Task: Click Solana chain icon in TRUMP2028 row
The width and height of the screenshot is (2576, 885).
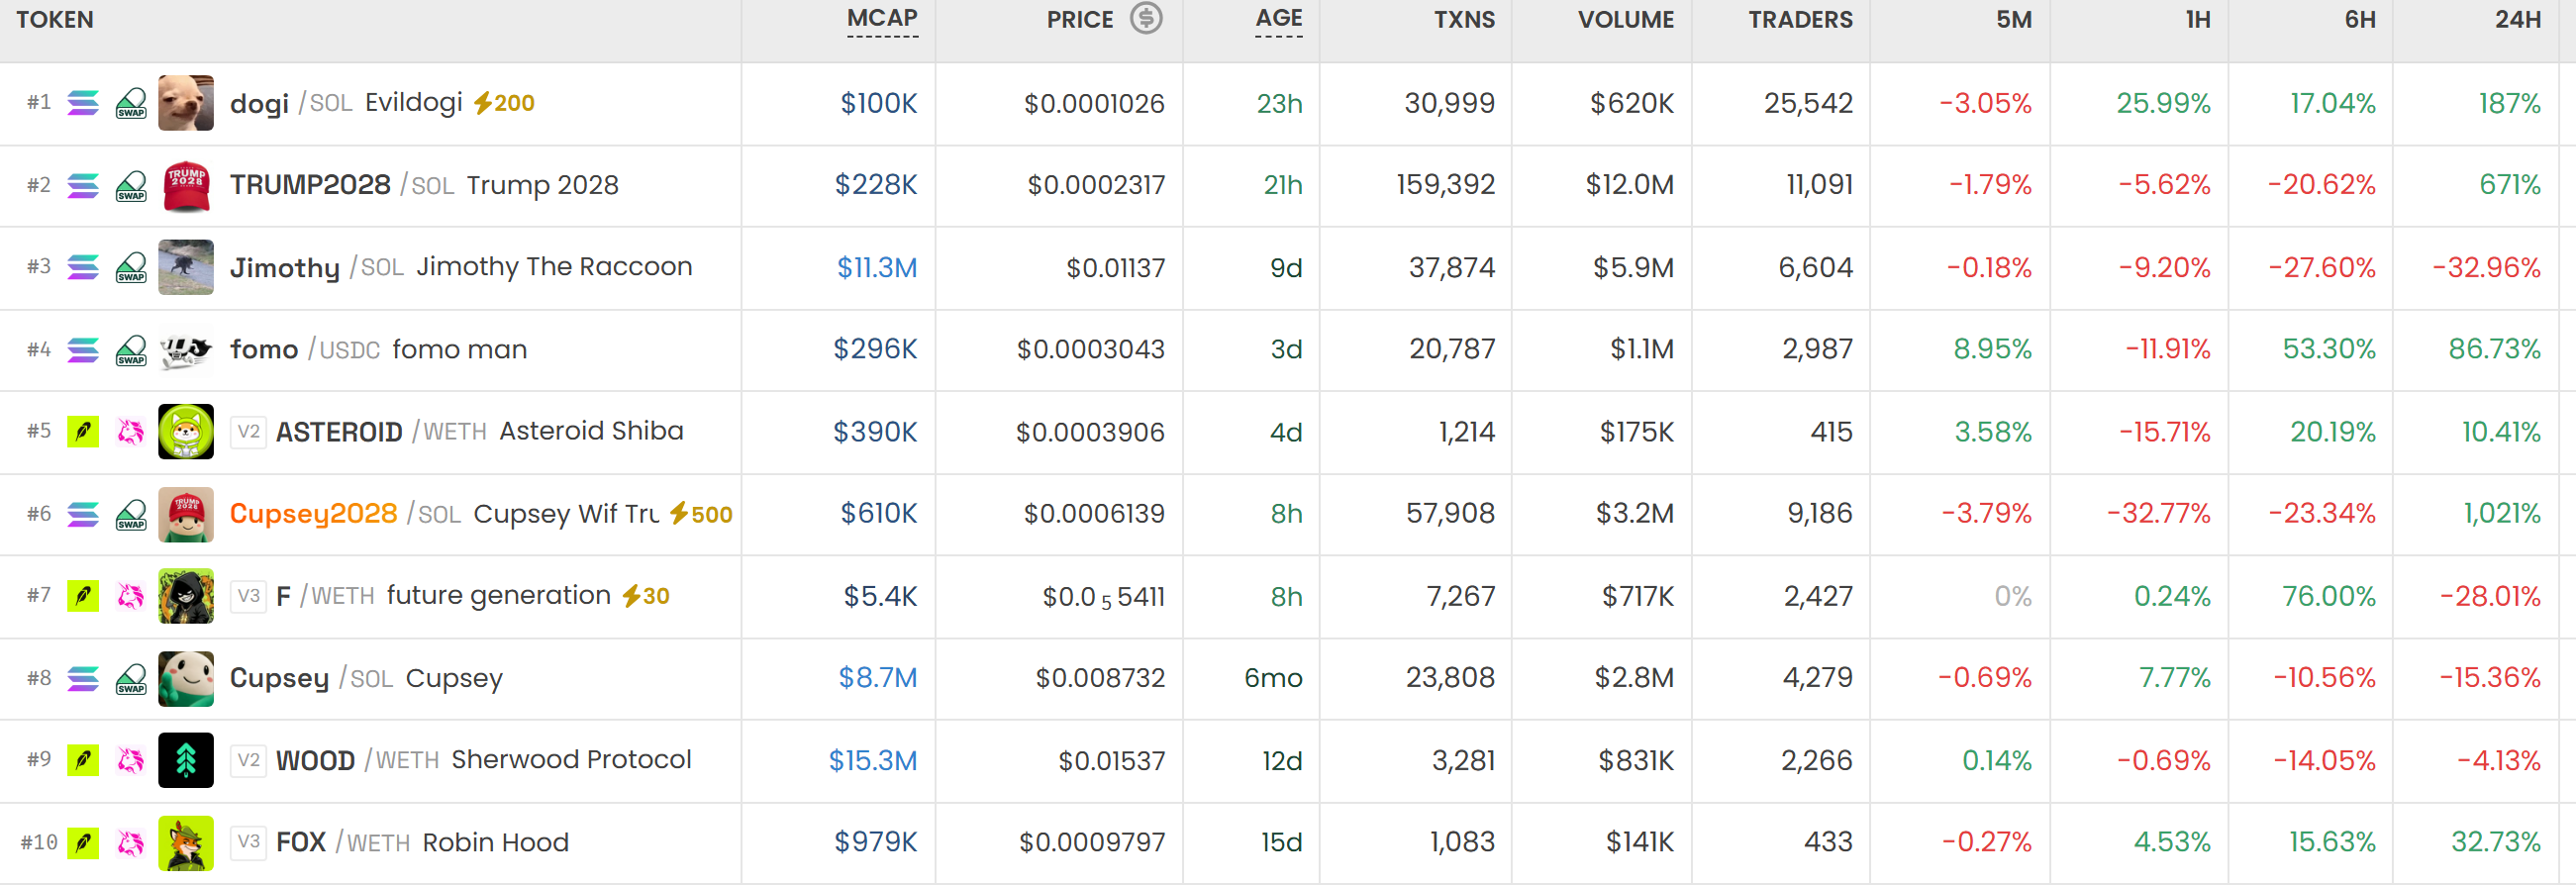Action: click(83, 185)
